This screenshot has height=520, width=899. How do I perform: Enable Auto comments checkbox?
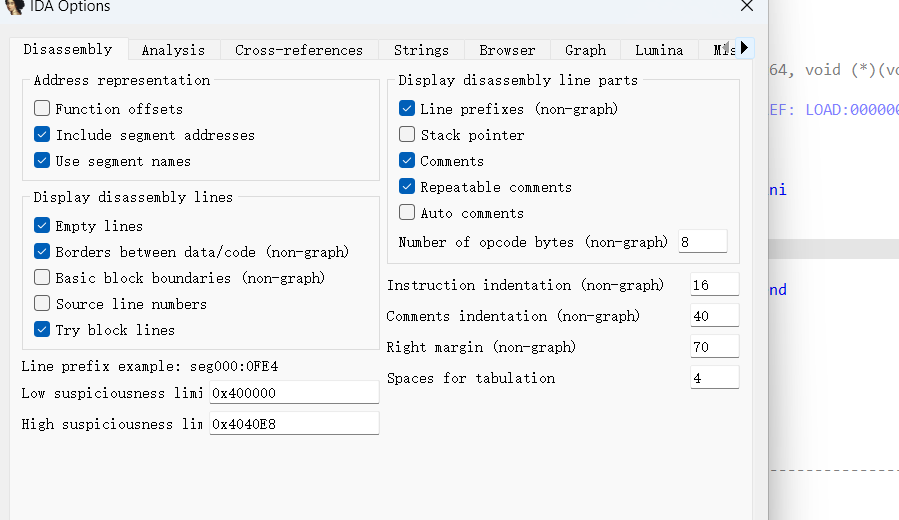(407, 212)
